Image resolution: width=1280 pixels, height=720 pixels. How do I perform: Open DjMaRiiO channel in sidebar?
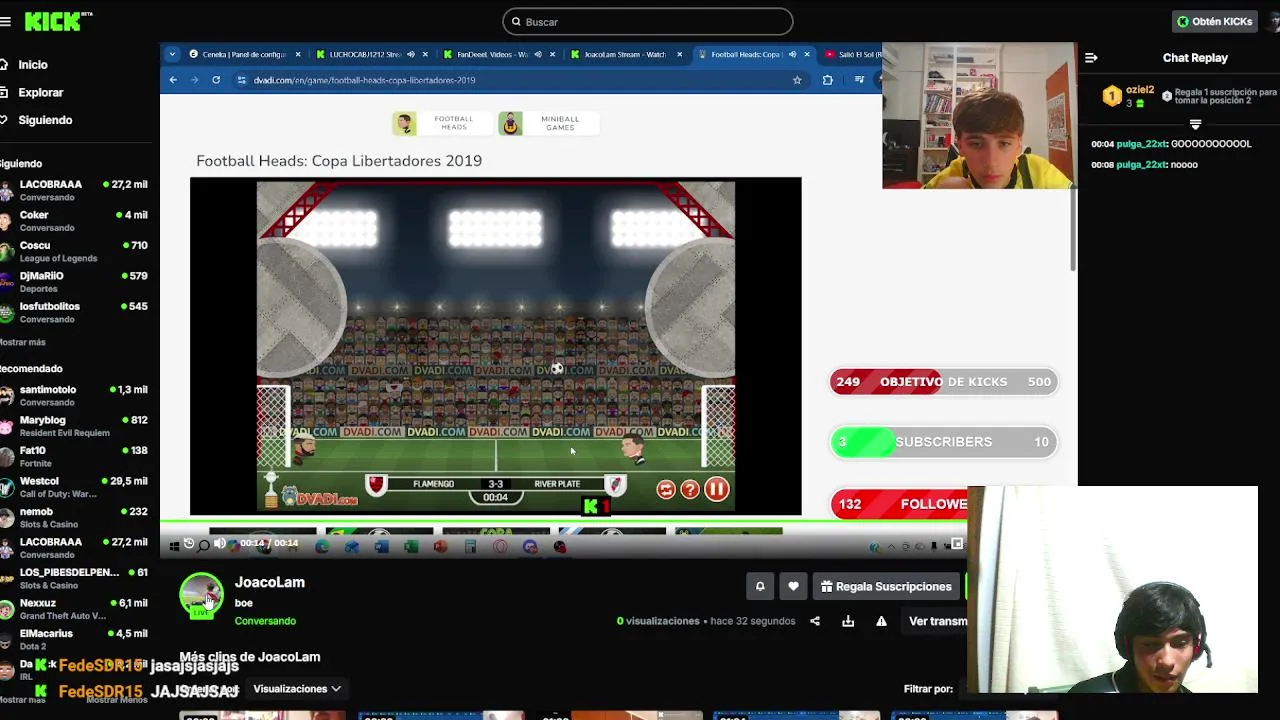coord(75,282)
